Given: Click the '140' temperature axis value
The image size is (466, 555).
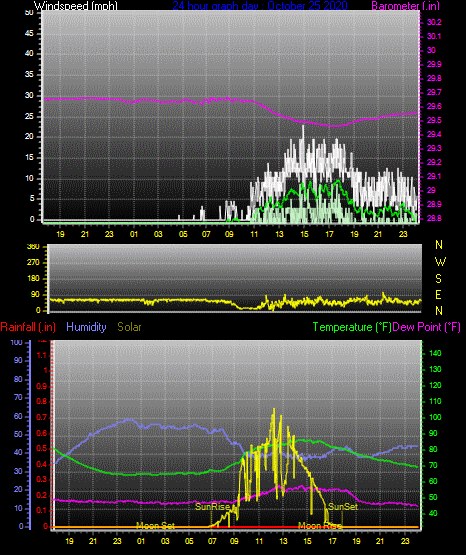Looking at the screenshot, I should point(435,353).
